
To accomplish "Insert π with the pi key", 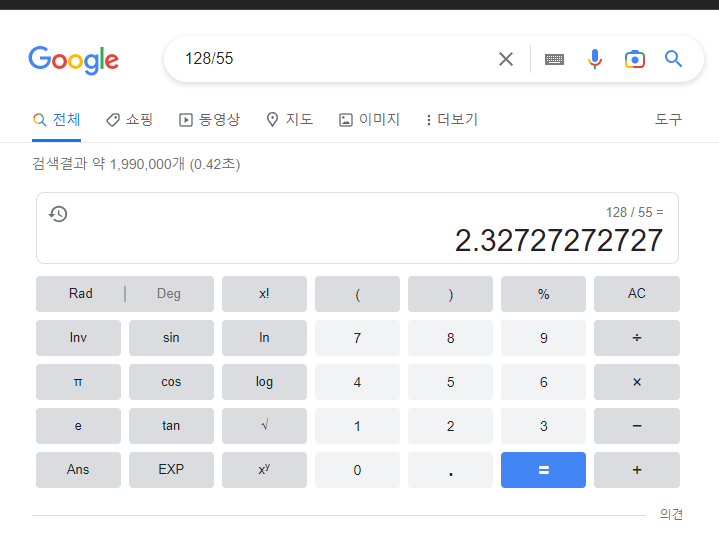I will [78, 382].
